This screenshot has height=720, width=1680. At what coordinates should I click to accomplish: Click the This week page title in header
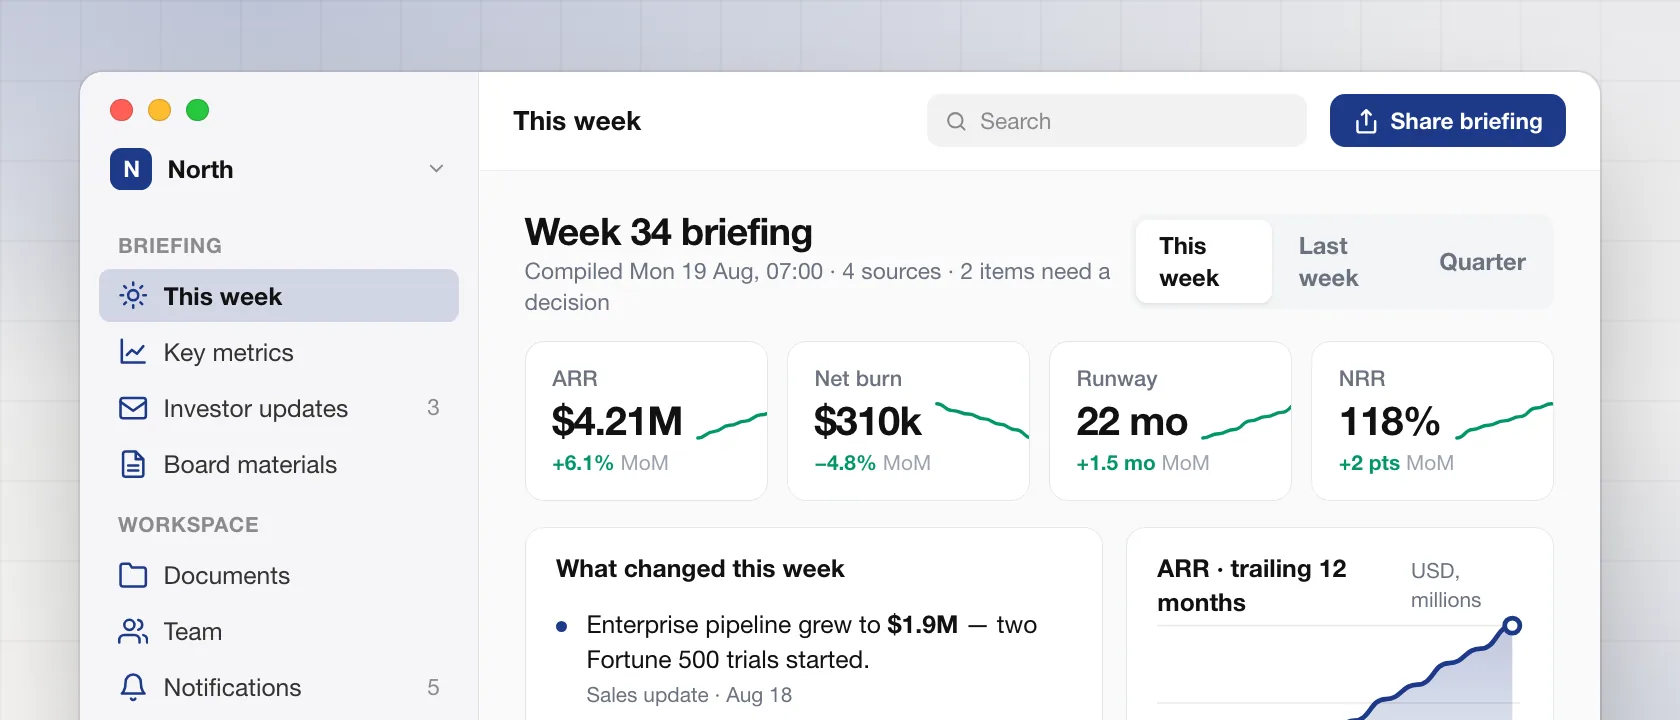pyautogui.click(x=577, y=121)
